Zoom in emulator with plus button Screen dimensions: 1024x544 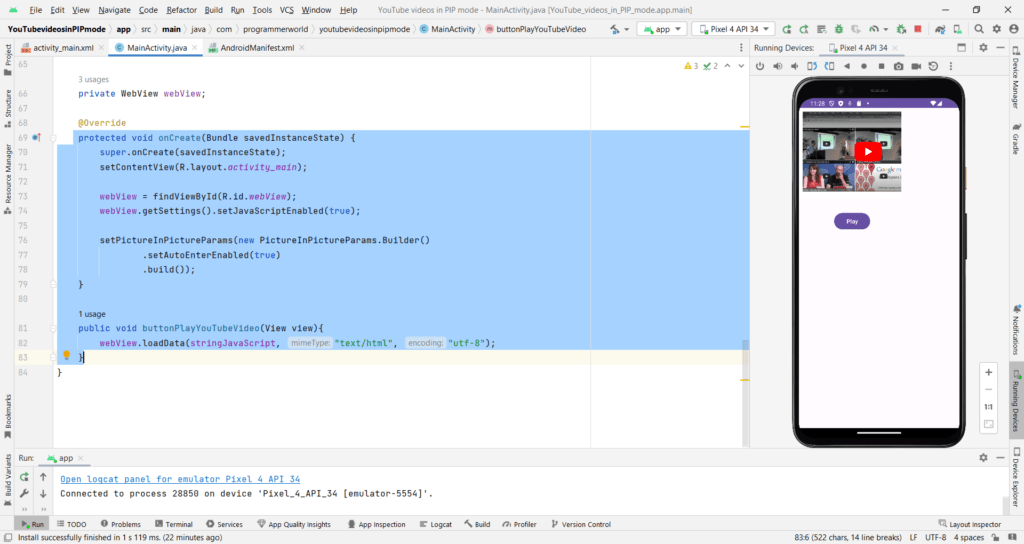[x=989, y=372]
